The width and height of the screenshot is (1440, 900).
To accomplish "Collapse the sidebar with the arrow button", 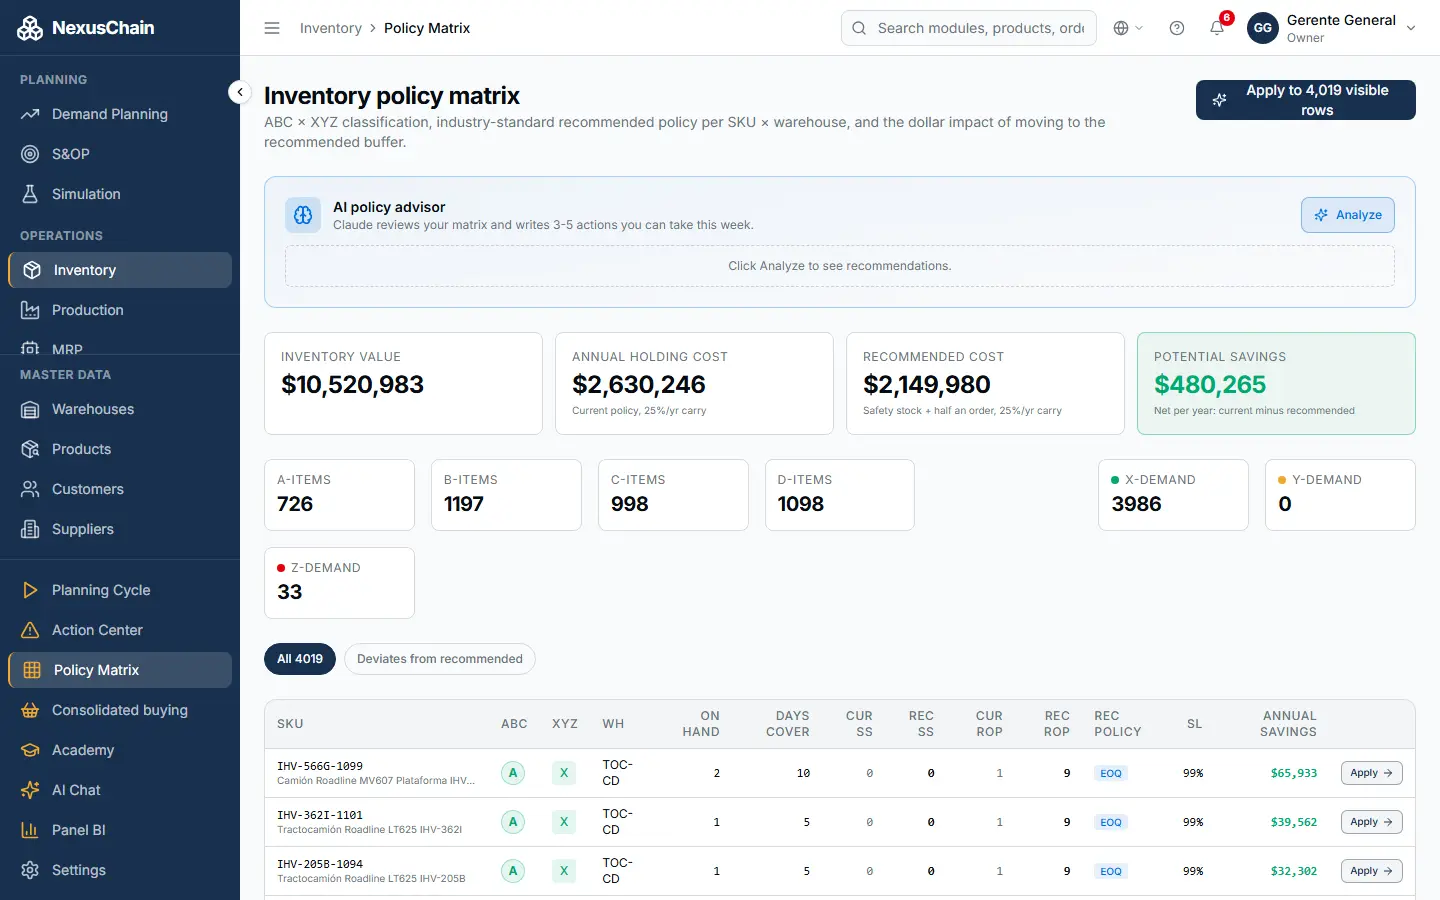I will tap(239, 92).
